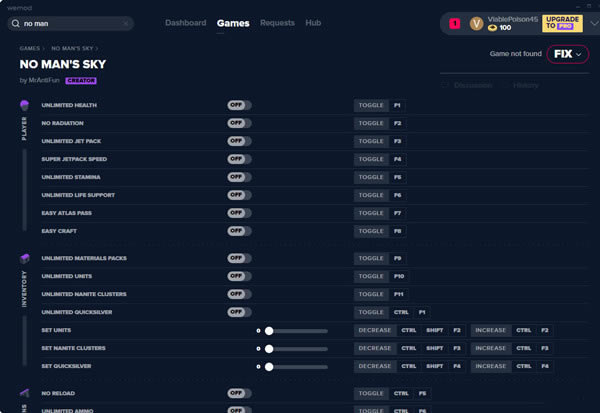Image resolution: width=600 pixels, height=413 pixels.
Task: Click the Set Units slider handle
Action: (x=269, y=330)
